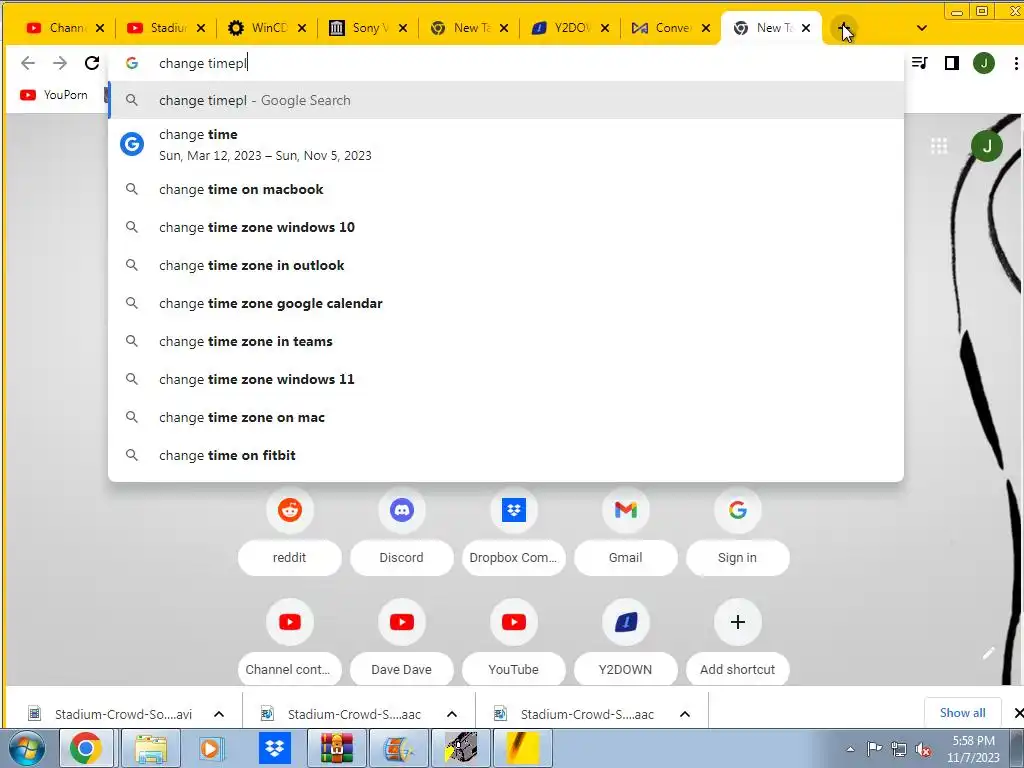Click the browser forward arrow

pos(60,63)
